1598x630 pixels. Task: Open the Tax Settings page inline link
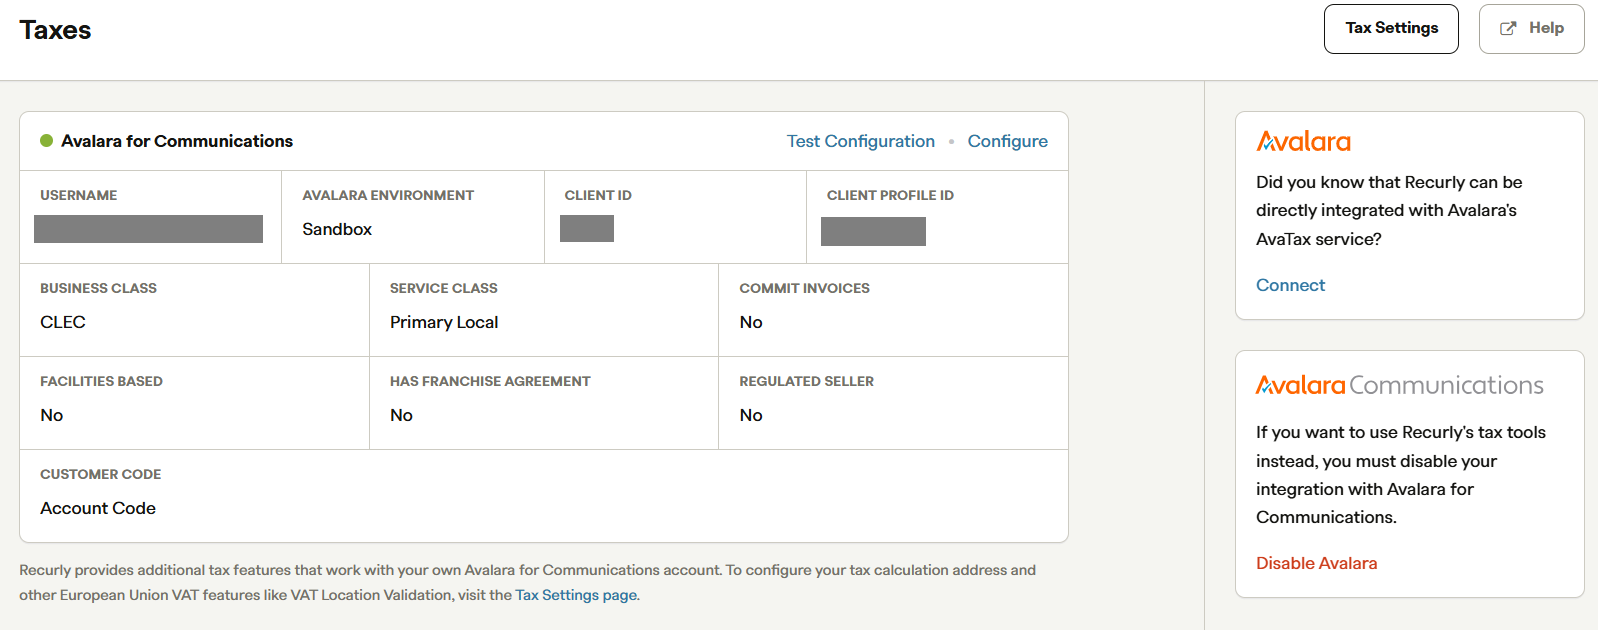tap(576, 595)
